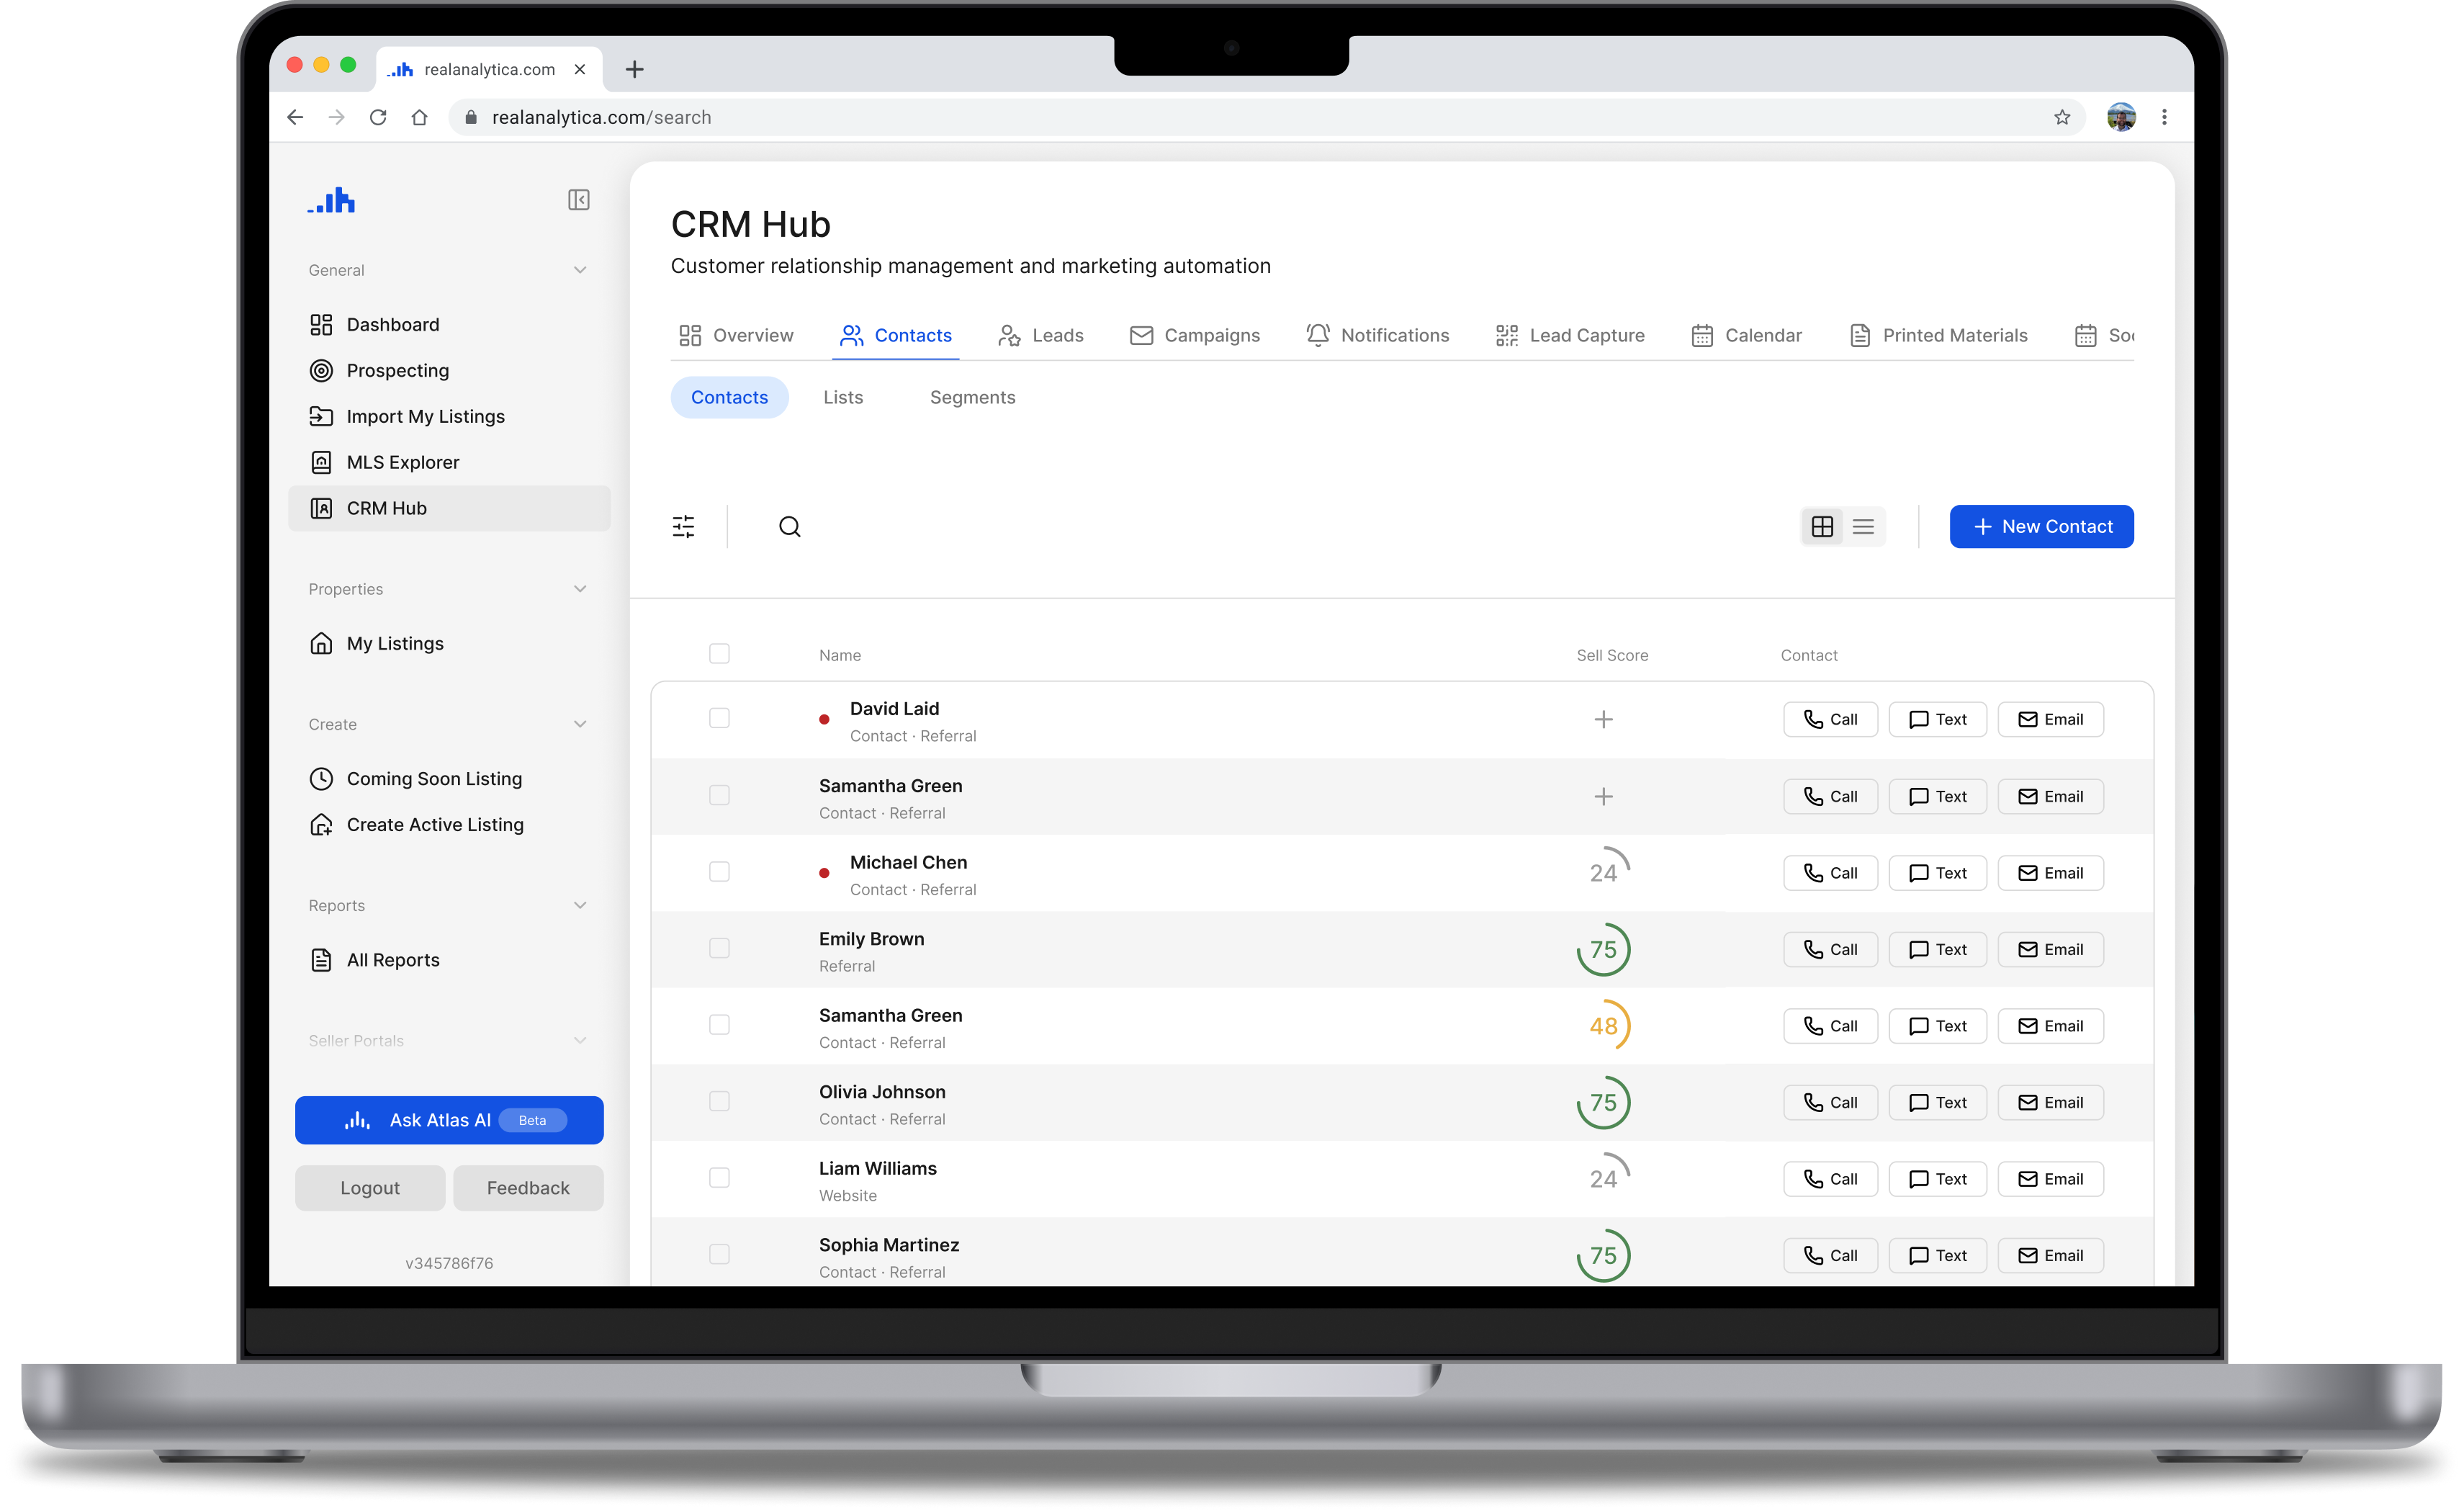Open the Prospecting section
The height and width of the screenshot is (1511, 2464).
click(x=397, y=370)
